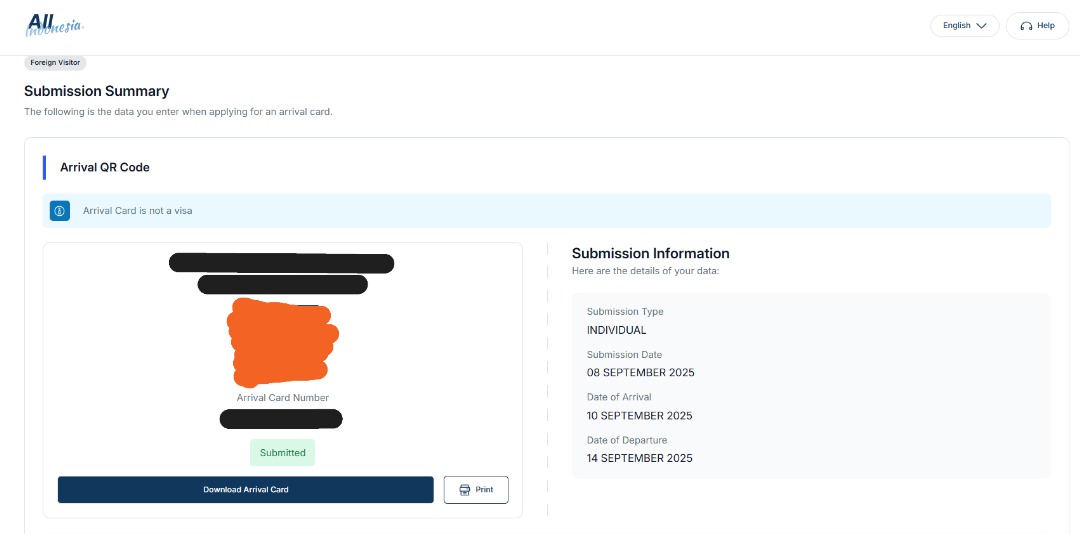The width and height of the screenshot is (1080, 534).
Task: Click the Submission Type label
Action: 625,311
